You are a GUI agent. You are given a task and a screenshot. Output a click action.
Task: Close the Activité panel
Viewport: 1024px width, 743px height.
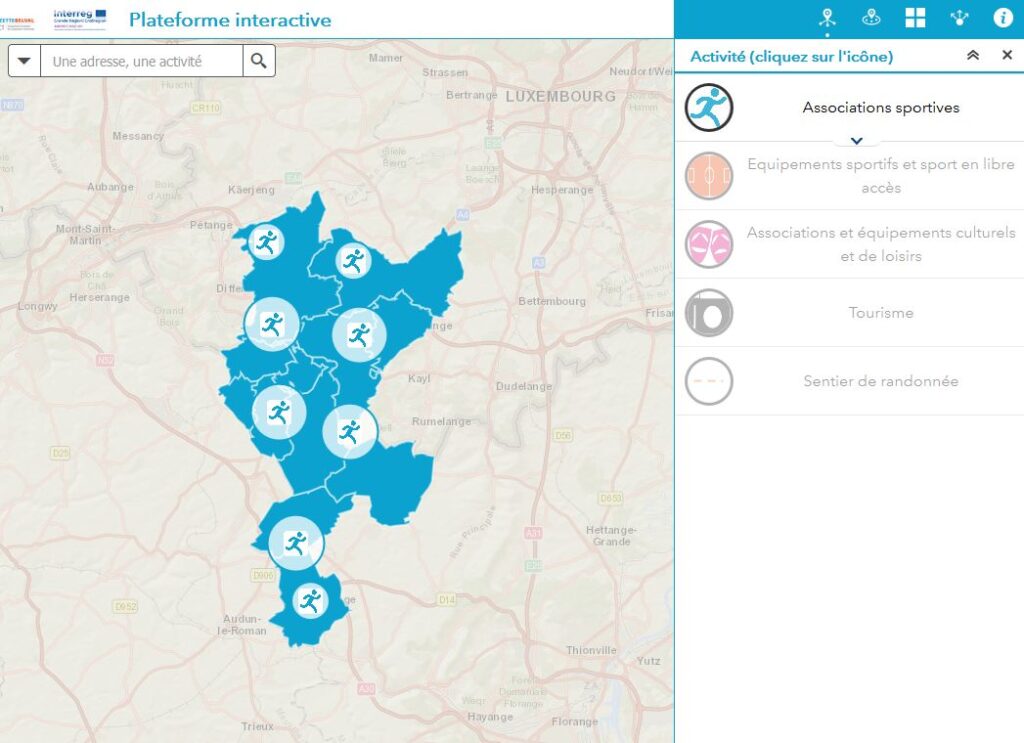1006,55
